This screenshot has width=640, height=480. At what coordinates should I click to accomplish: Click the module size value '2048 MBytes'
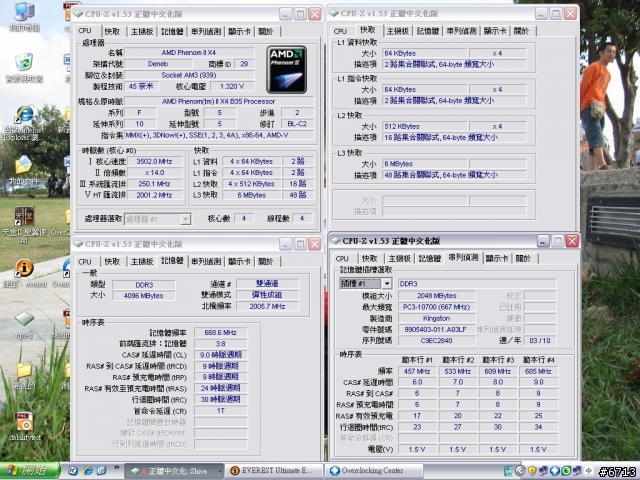436,296
